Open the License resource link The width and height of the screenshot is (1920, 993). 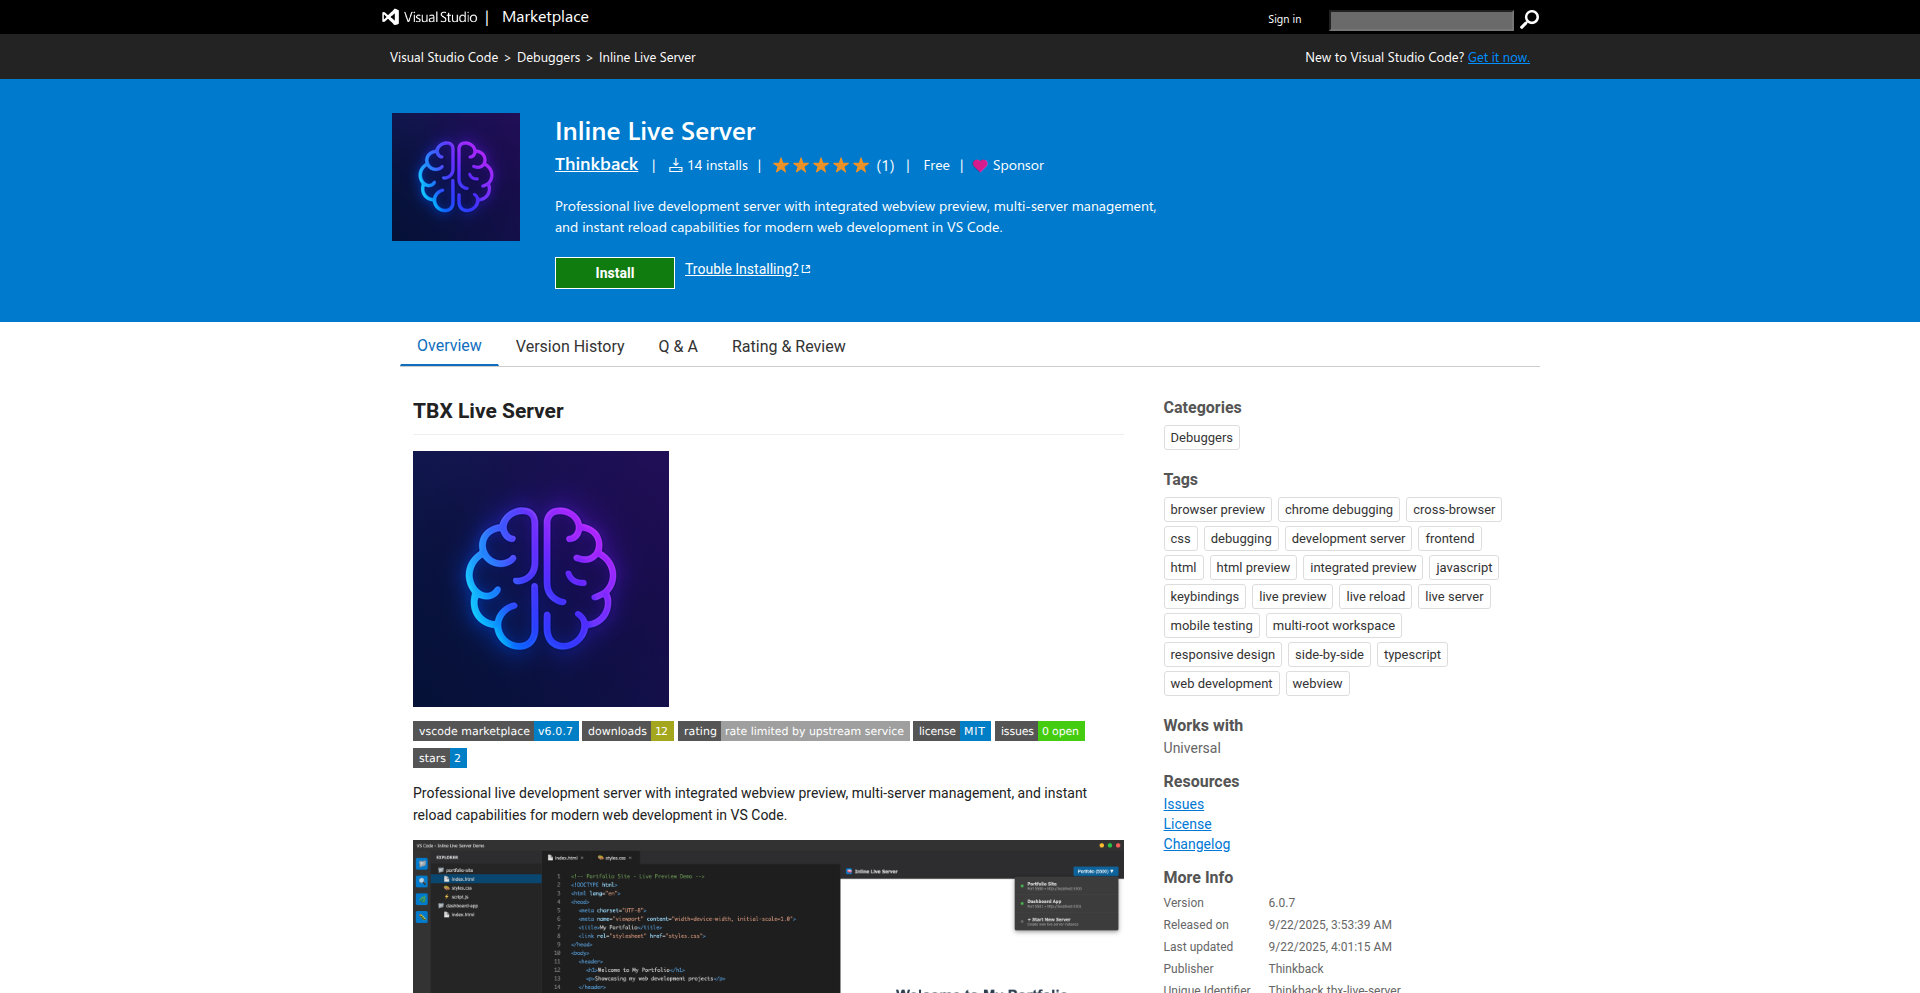click(x=1187, y=824)
